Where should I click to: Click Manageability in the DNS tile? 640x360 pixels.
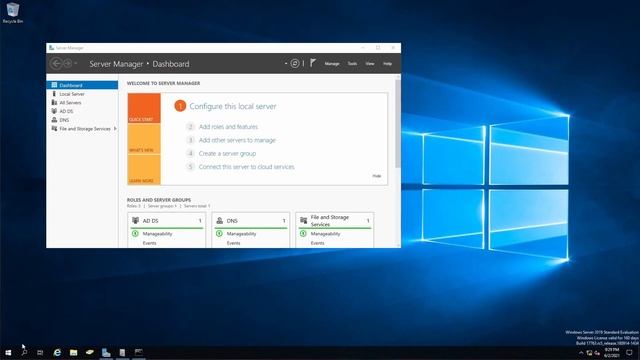(242, 234)
